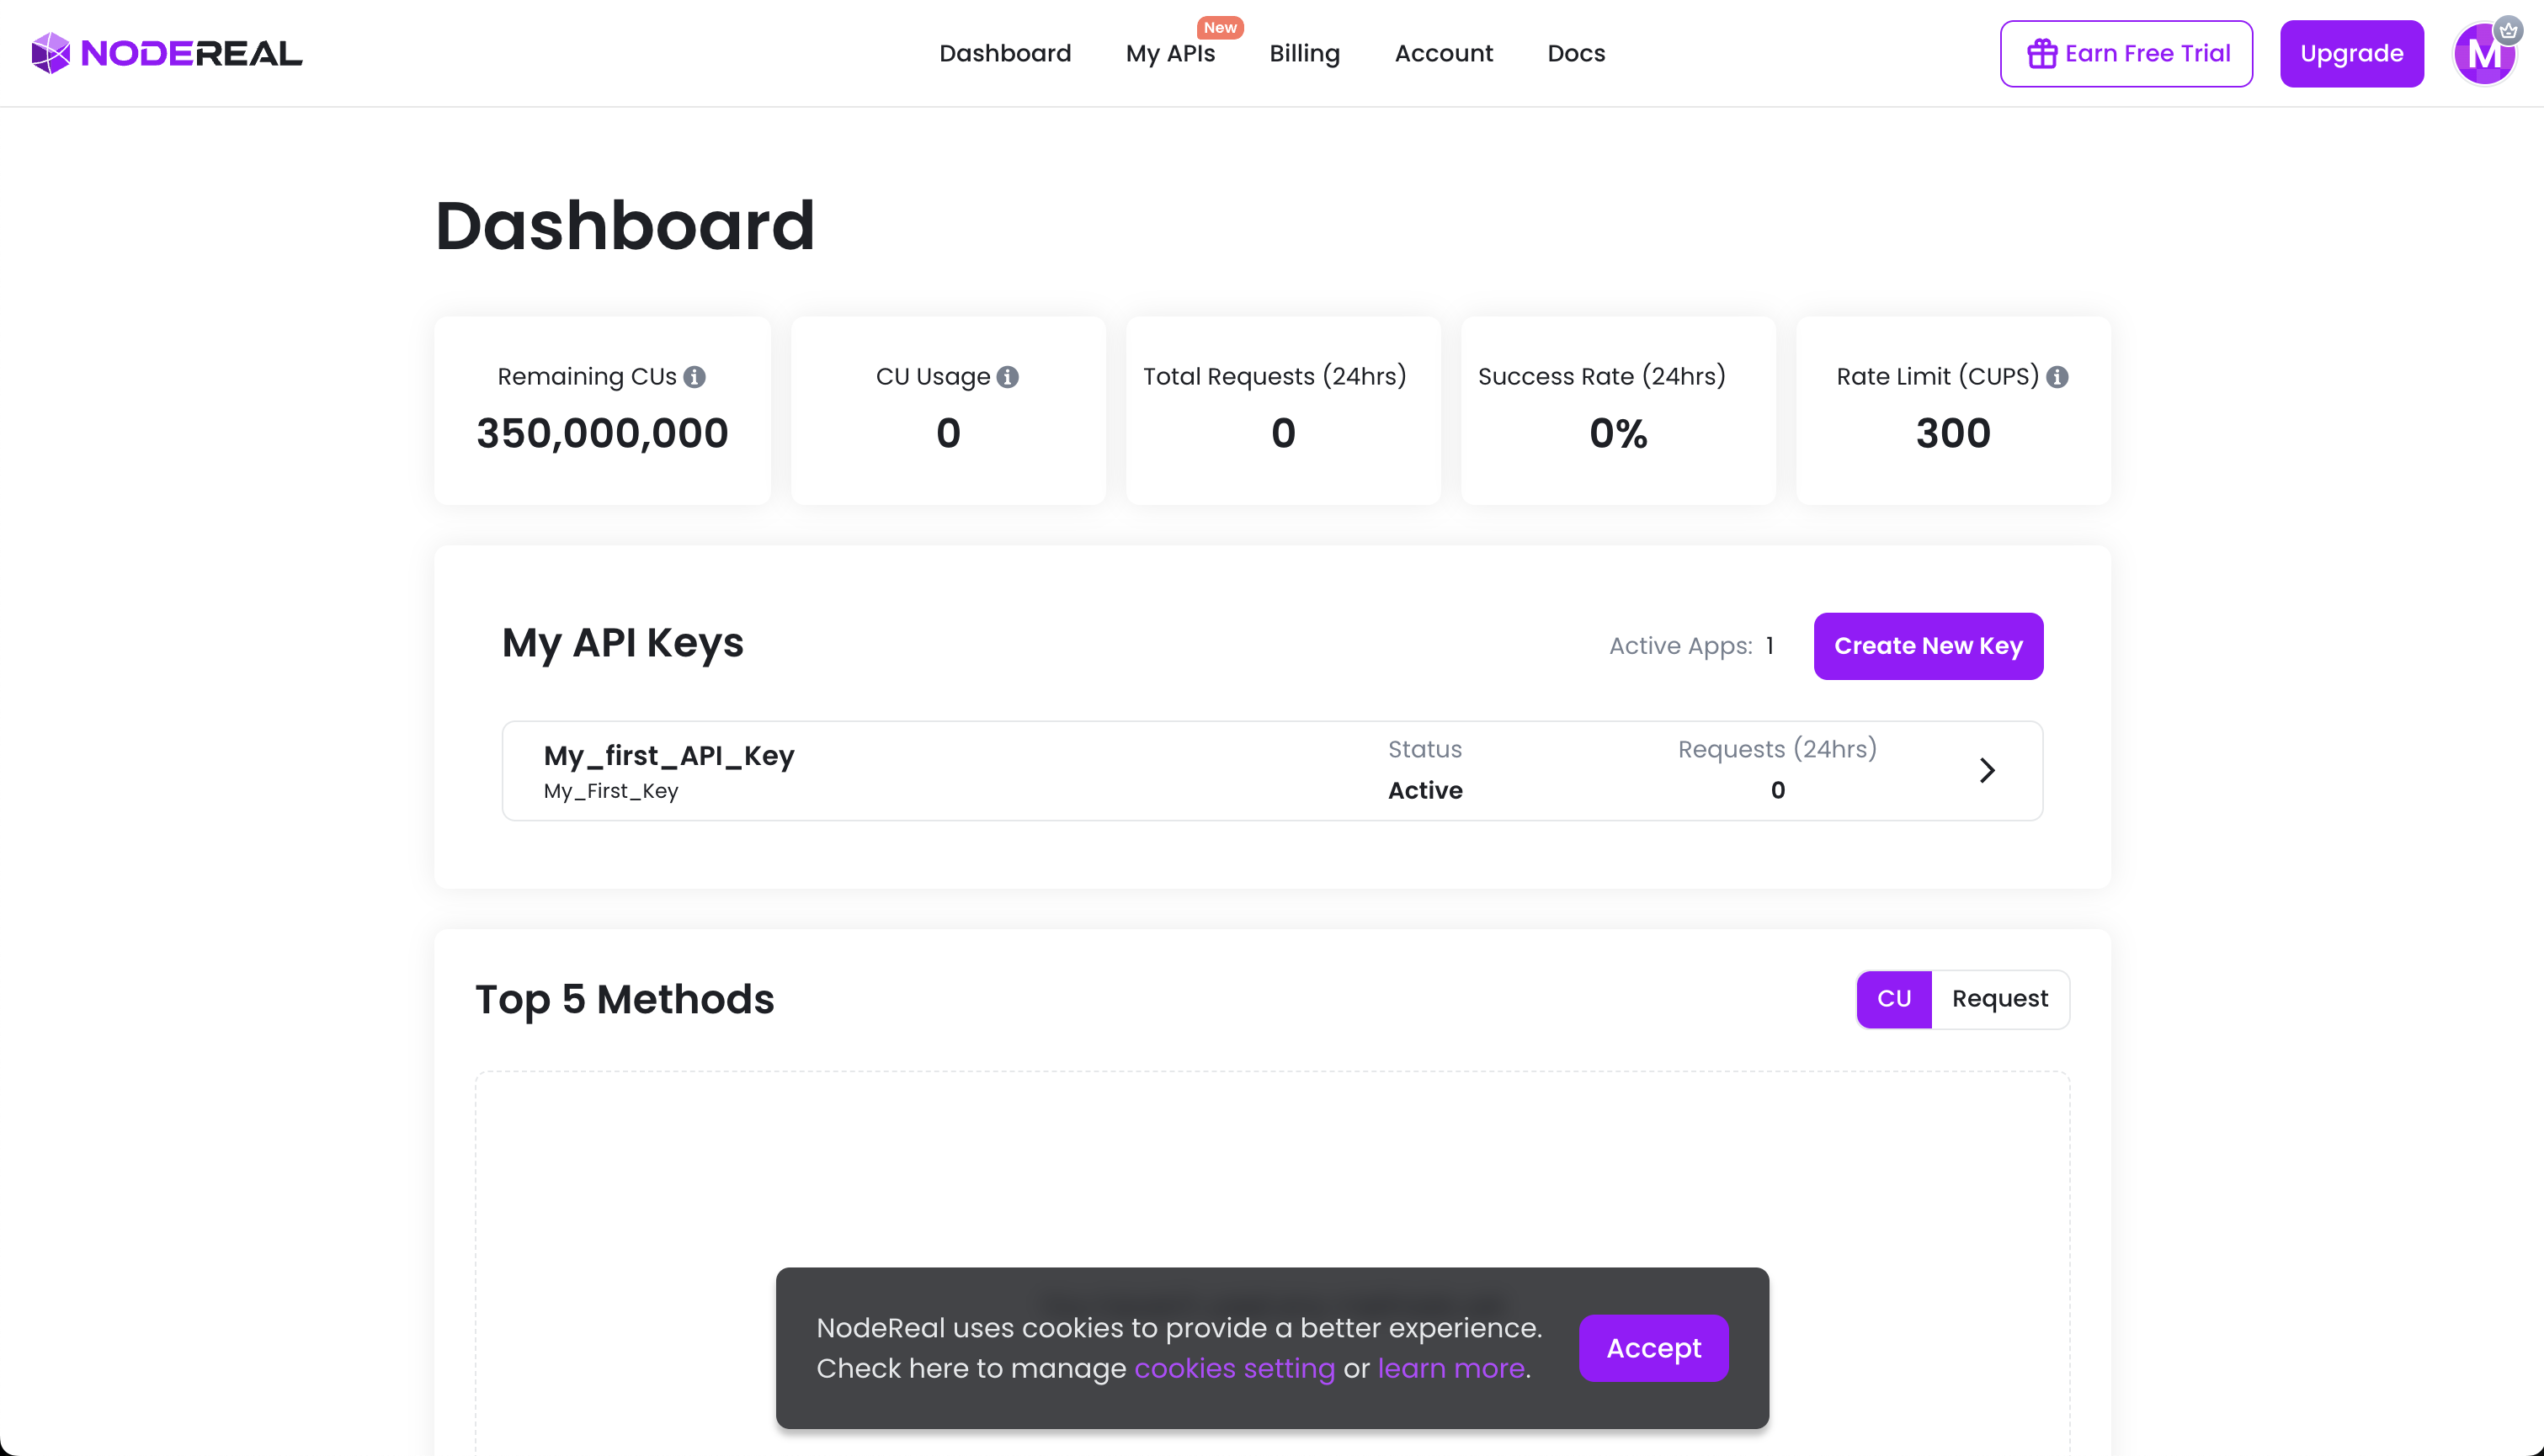This screenshot has height=1456, width=2544.
Task: Open the My APIs menu item
Action: point(1169,54)
